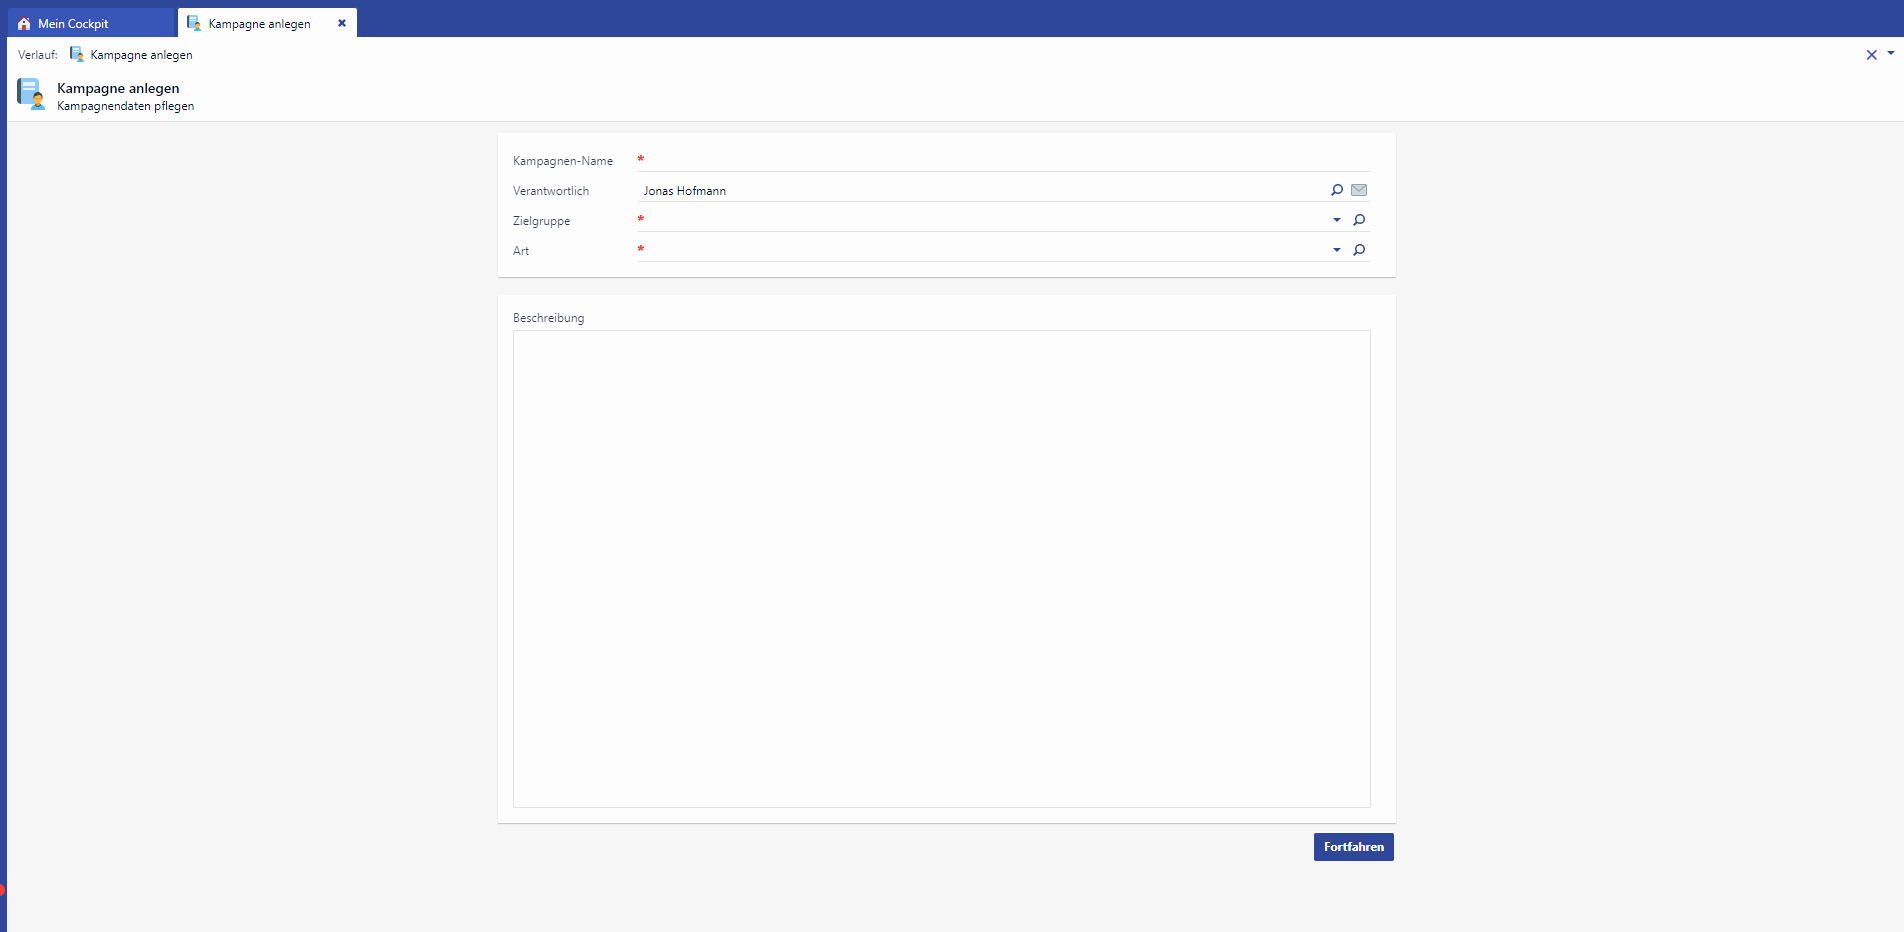Screen dimensions: 1904x932
Task: Click the campaign icon in Verlauf breadcrumb
Action: 77,55
